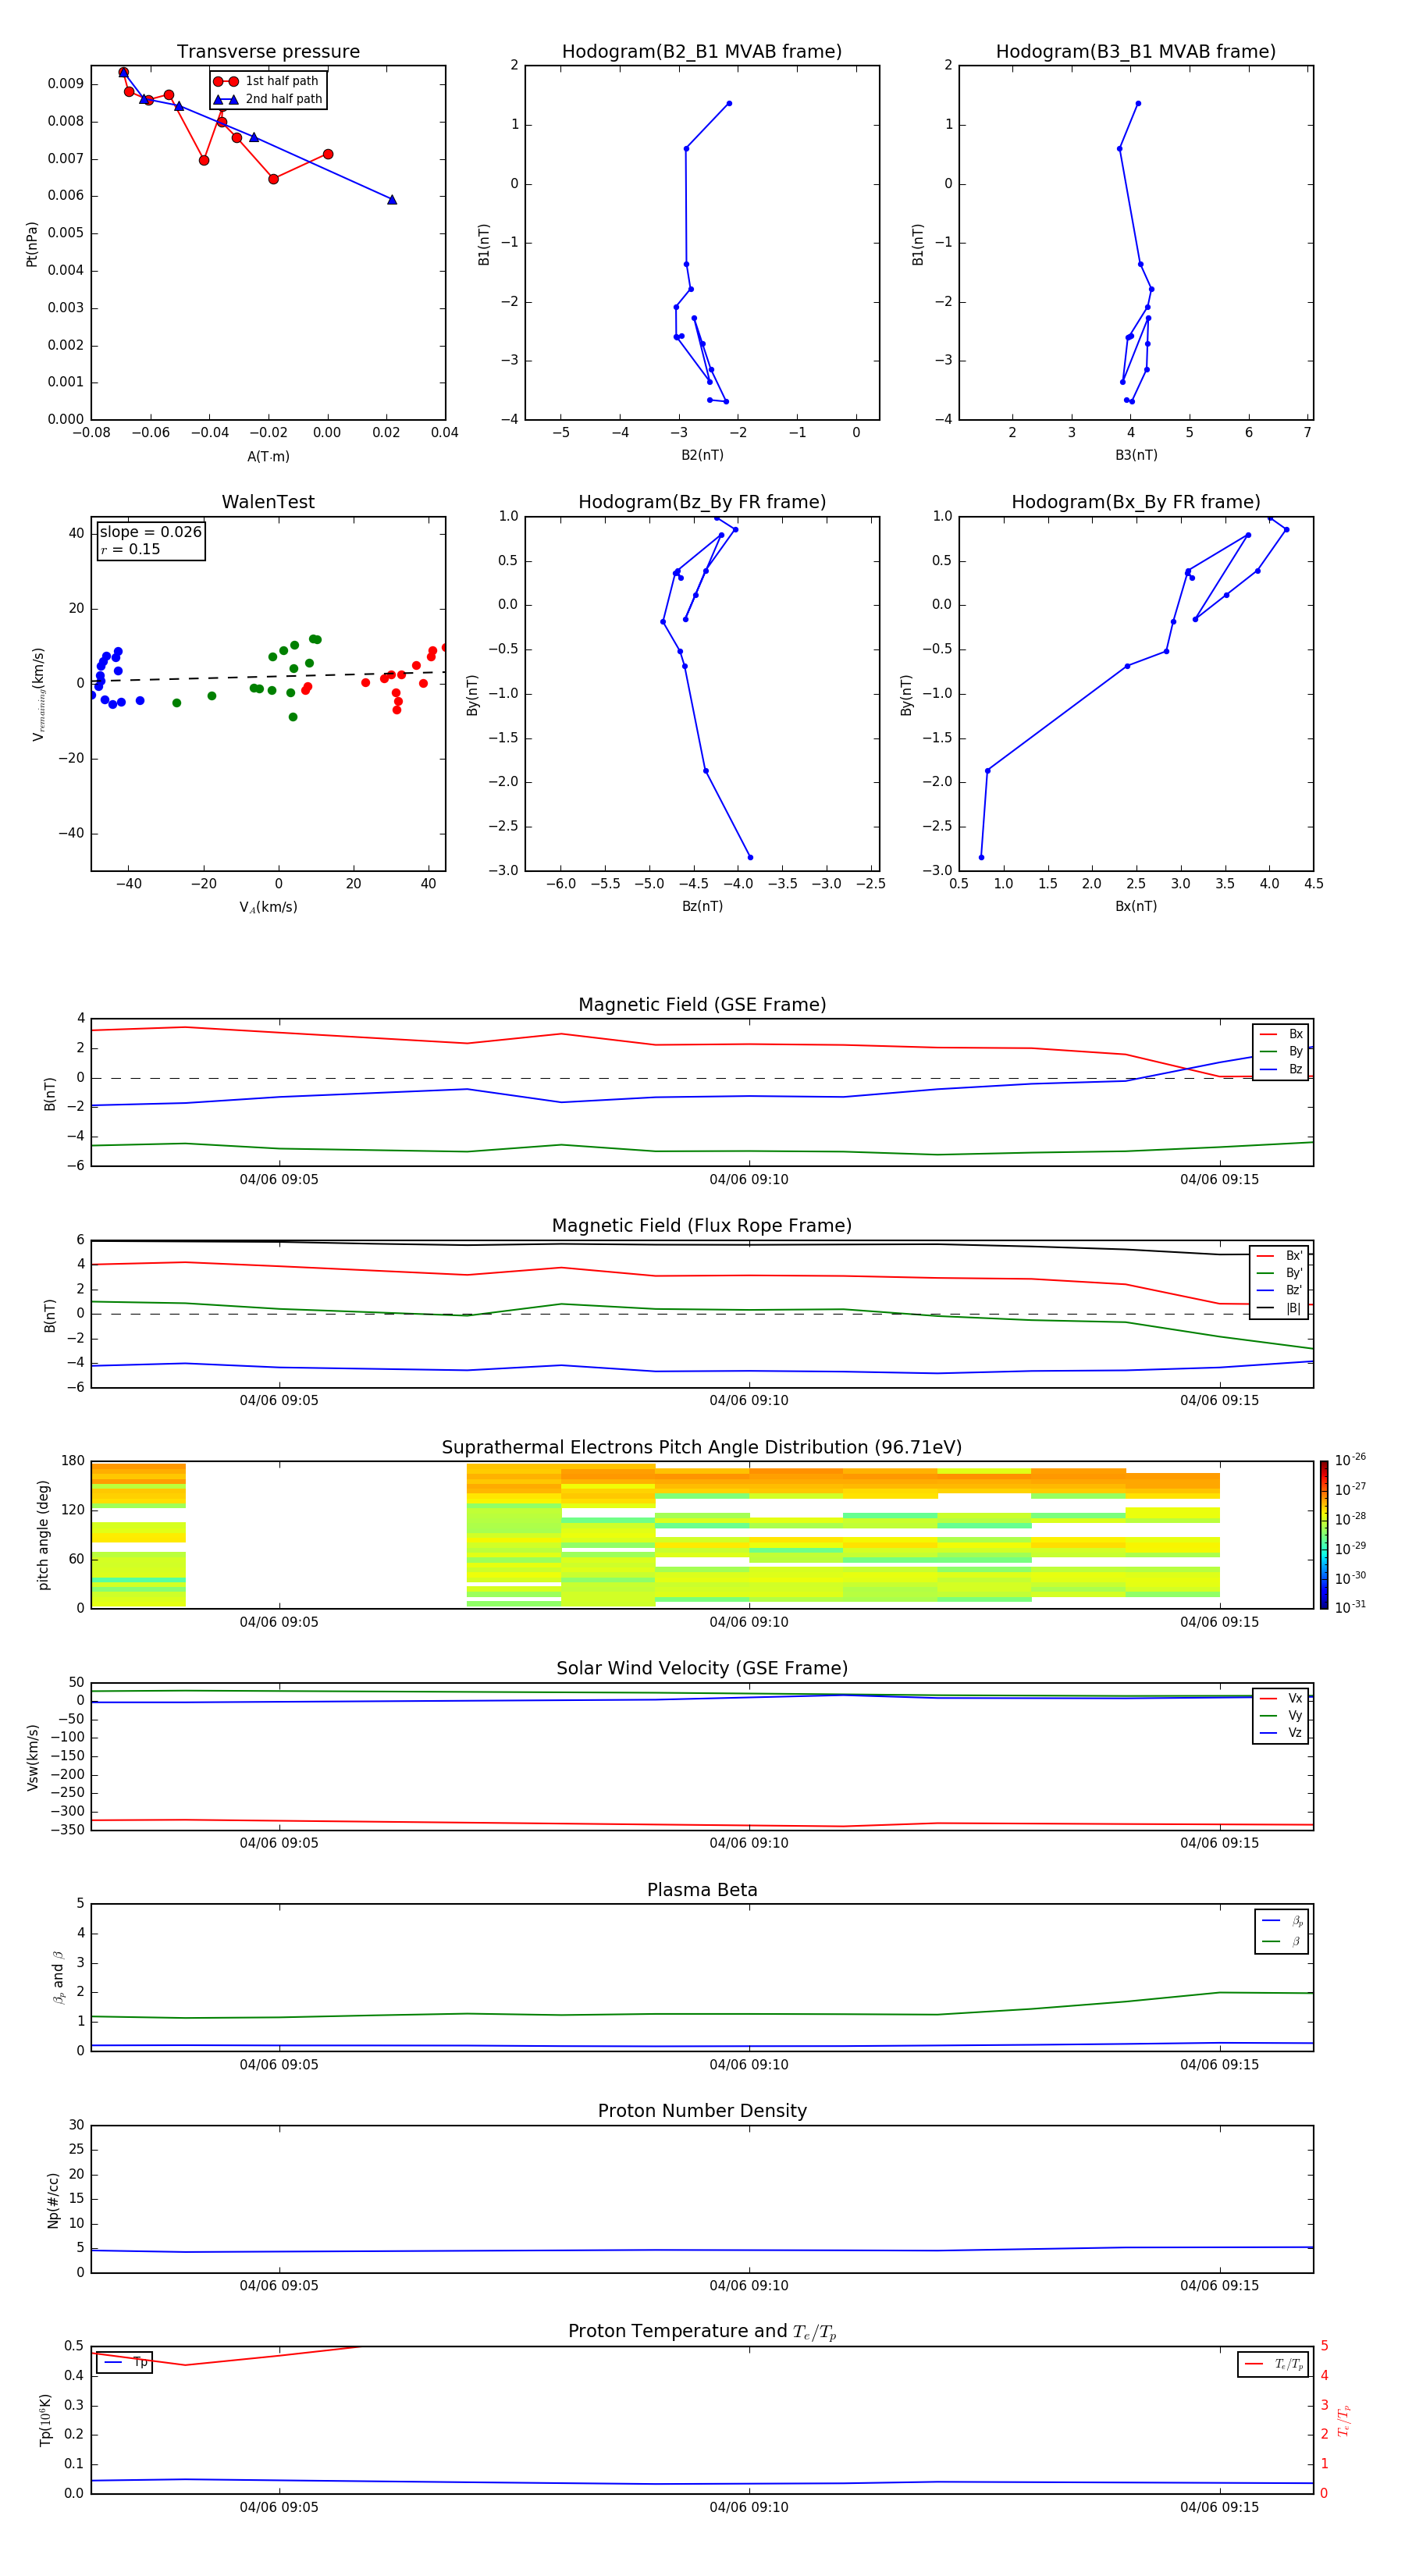Click 'Magnetic Field (GSE Frame)' title
The image size is (1405, 2576).
(x=702, y=1005)
